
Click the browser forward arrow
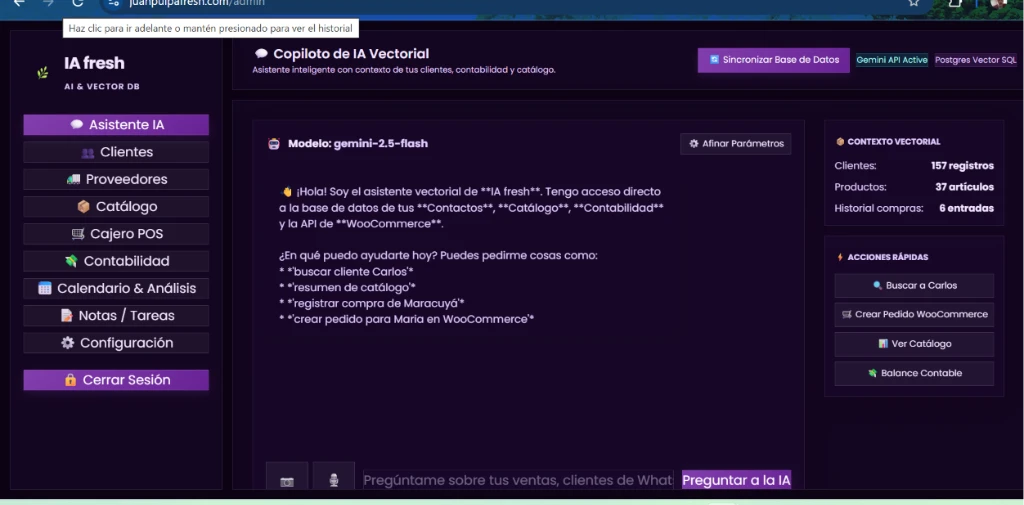coord(48,3)
